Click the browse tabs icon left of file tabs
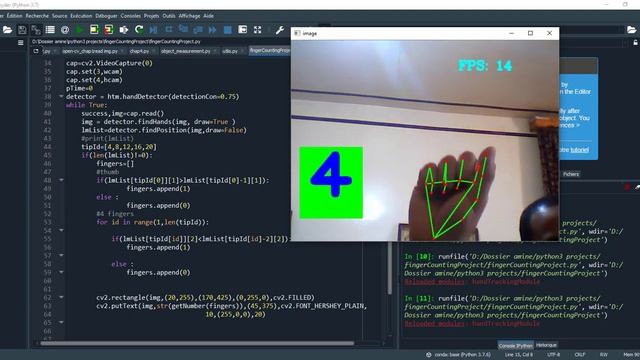This screenshot has width=640, height=360. [36, 51]
